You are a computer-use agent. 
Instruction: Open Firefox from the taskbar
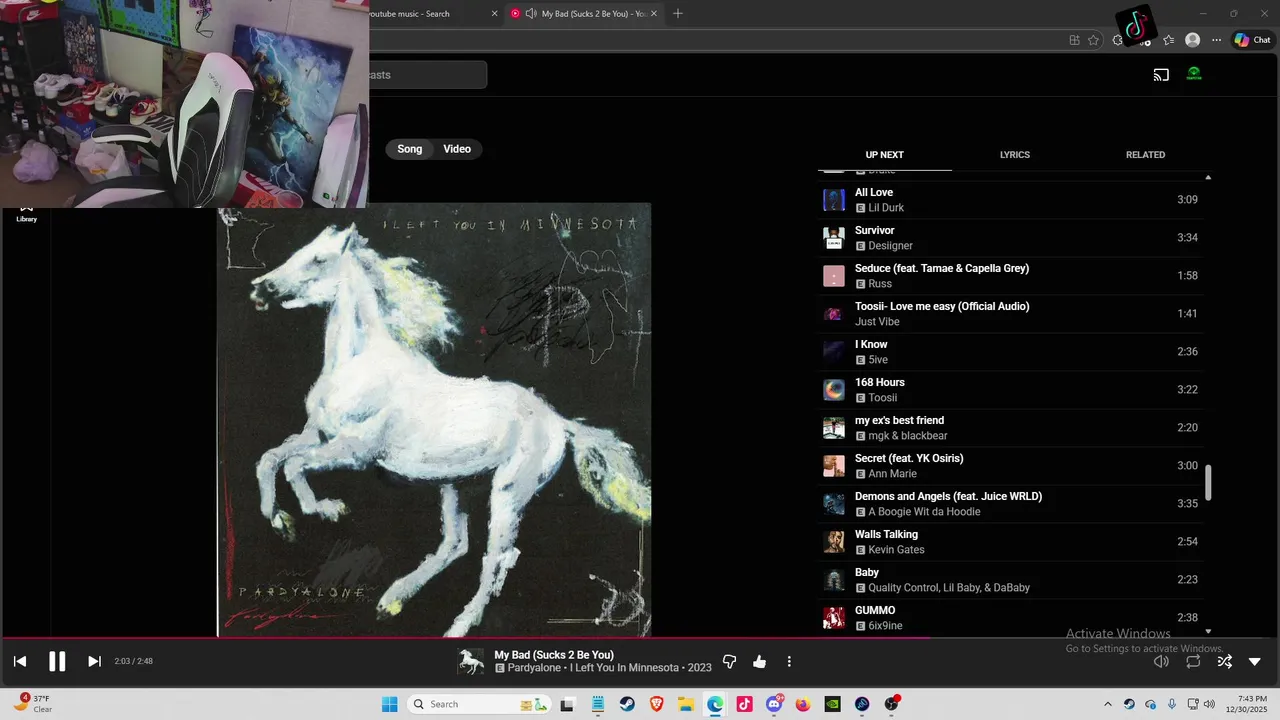click(x=803, y=704)
